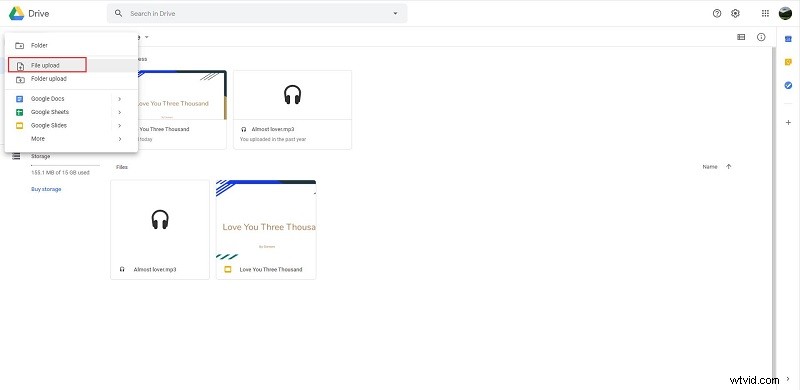Click the green Sheets icon in menu

(x=19, y=112)
